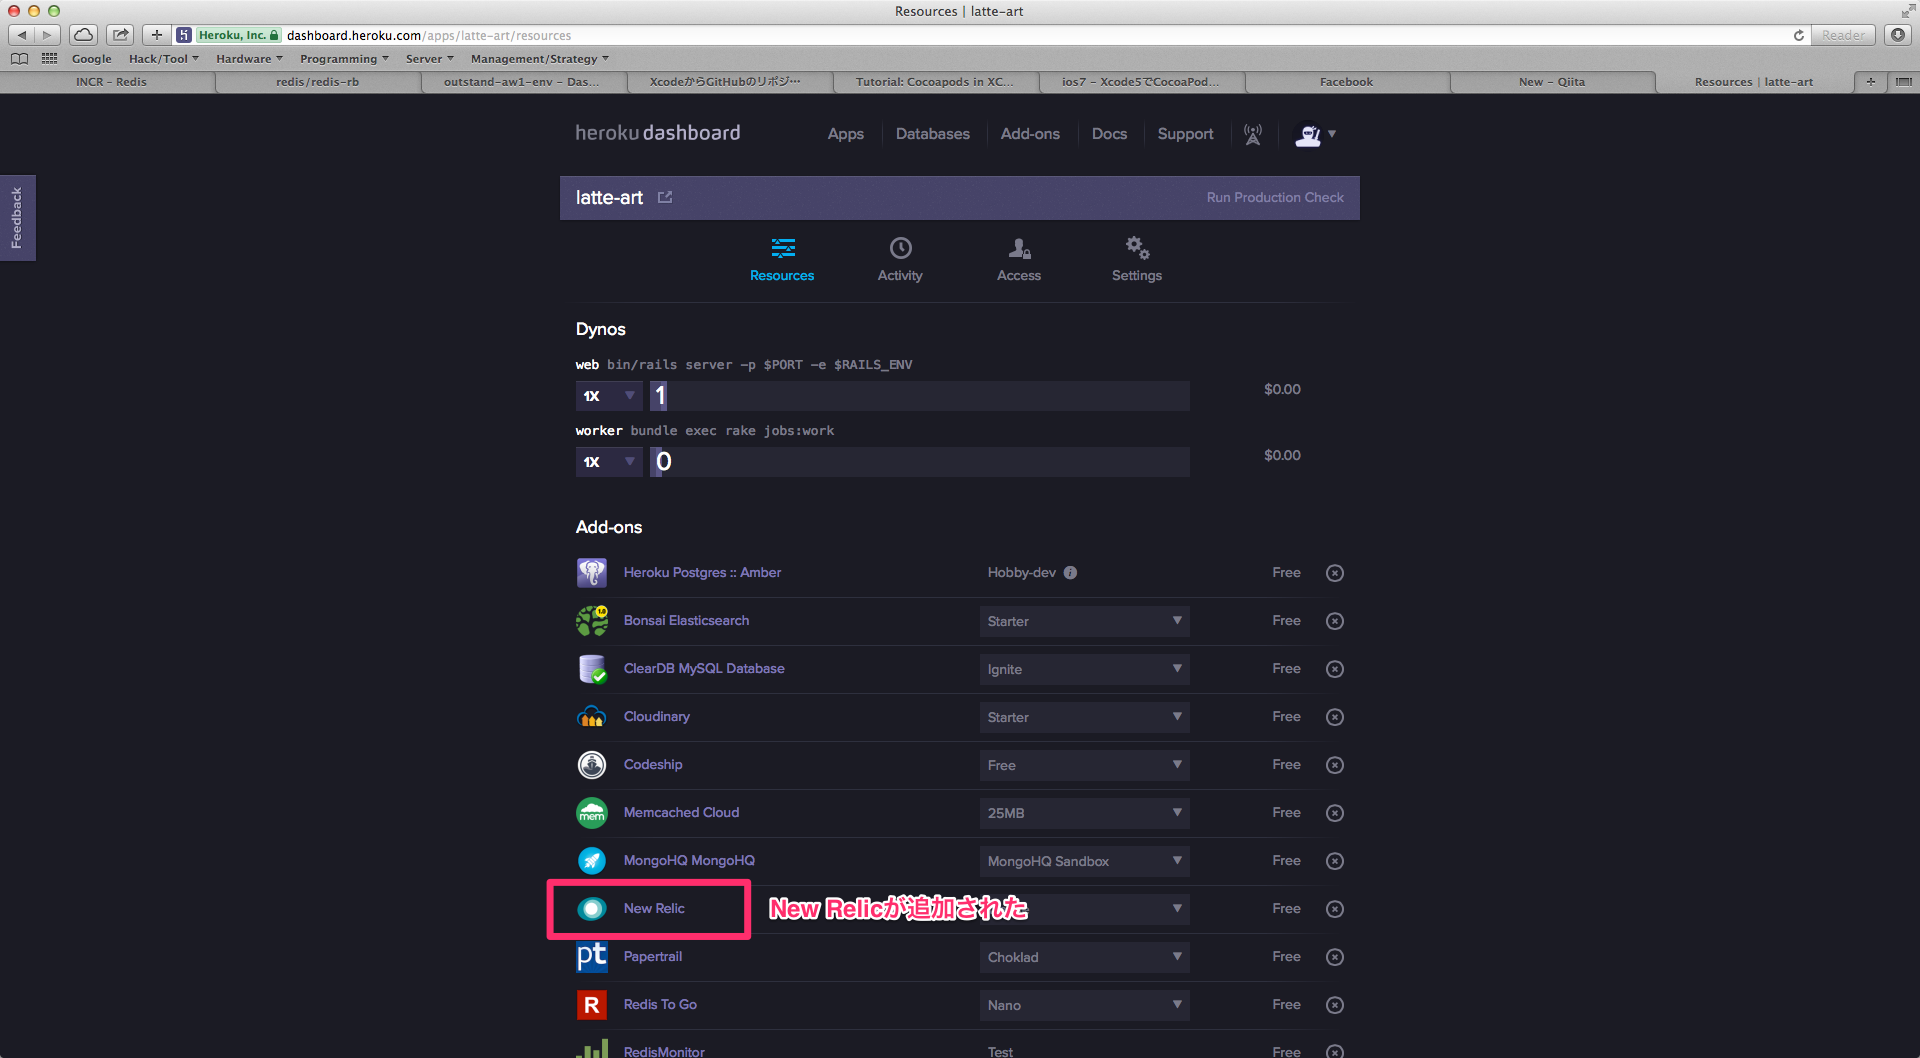Remove the Redis To Go add-on
This screenshot has width=1920, height=1058.
tap(1335, 1005)
